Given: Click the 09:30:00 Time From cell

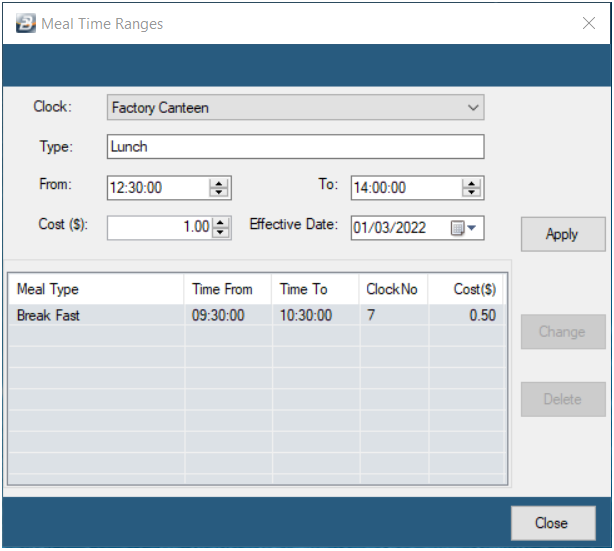Looking at the screenshot, I should [x=228, y=315].
